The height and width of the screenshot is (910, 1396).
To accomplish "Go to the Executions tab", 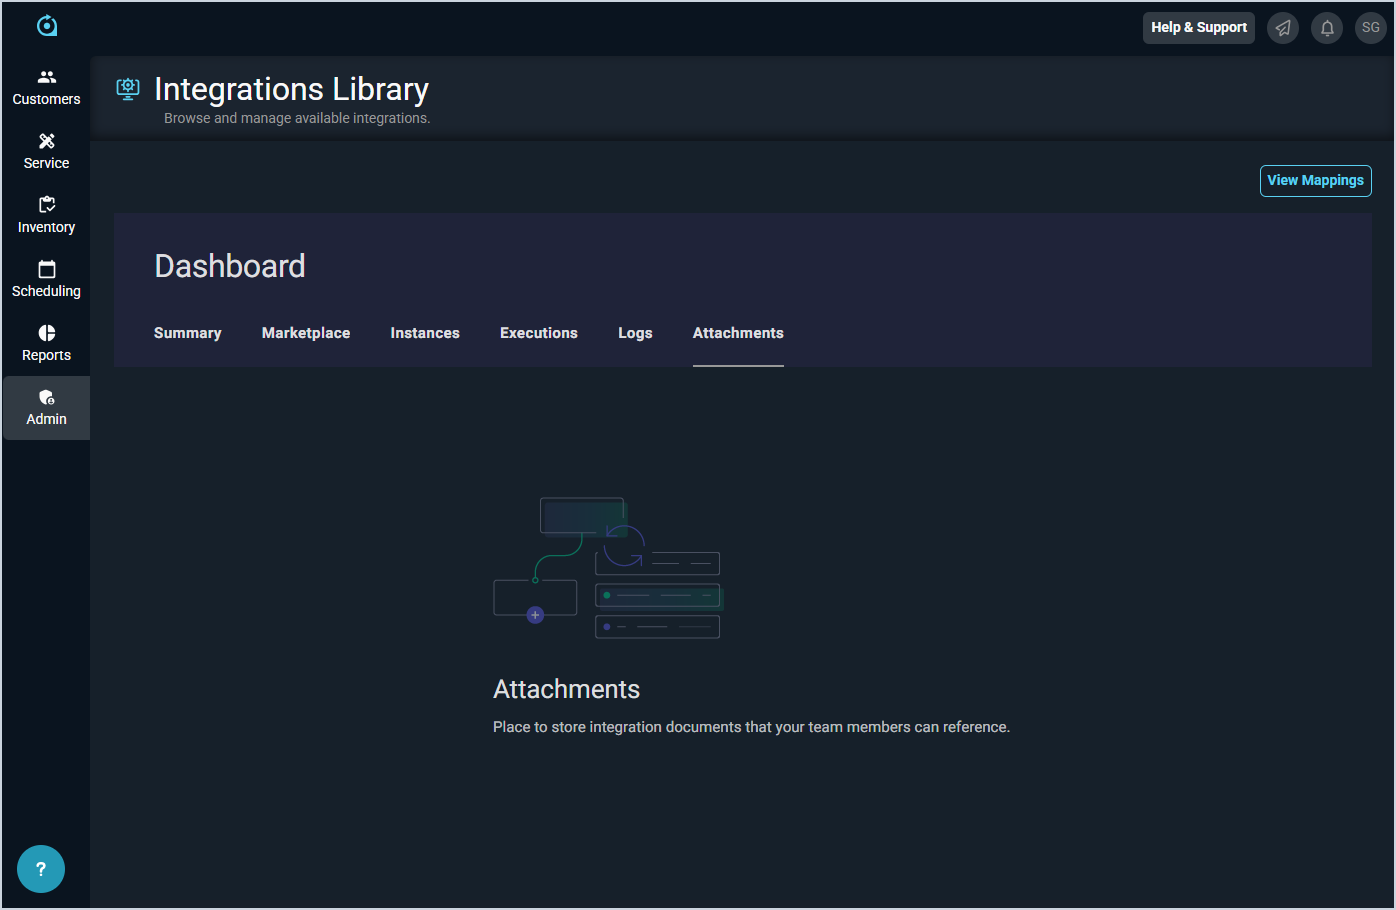I will point(539,333).
